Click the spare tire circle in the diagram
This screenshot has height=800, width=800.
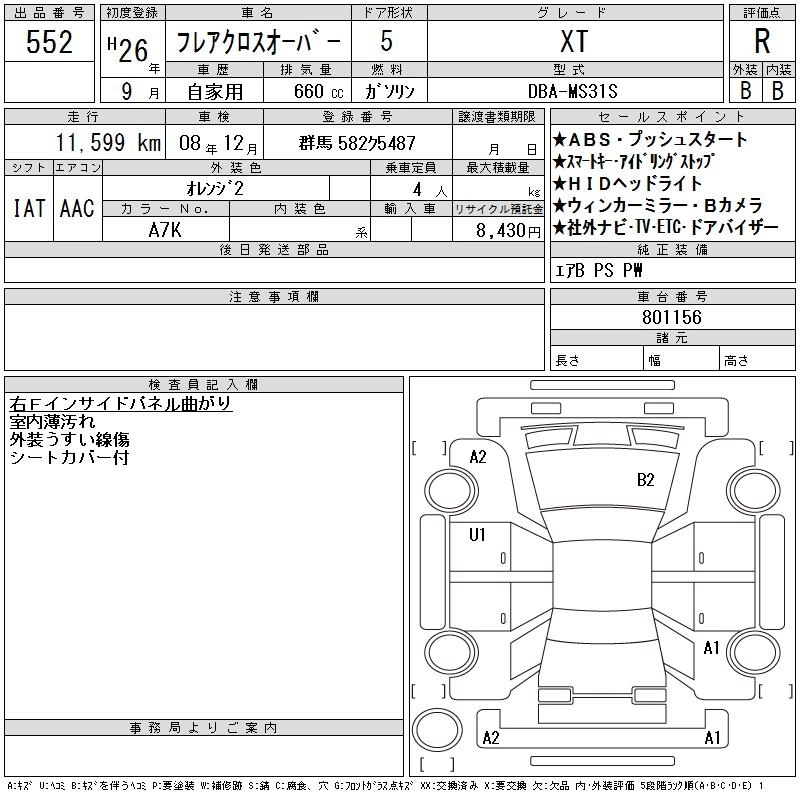(x=437, y=729)
